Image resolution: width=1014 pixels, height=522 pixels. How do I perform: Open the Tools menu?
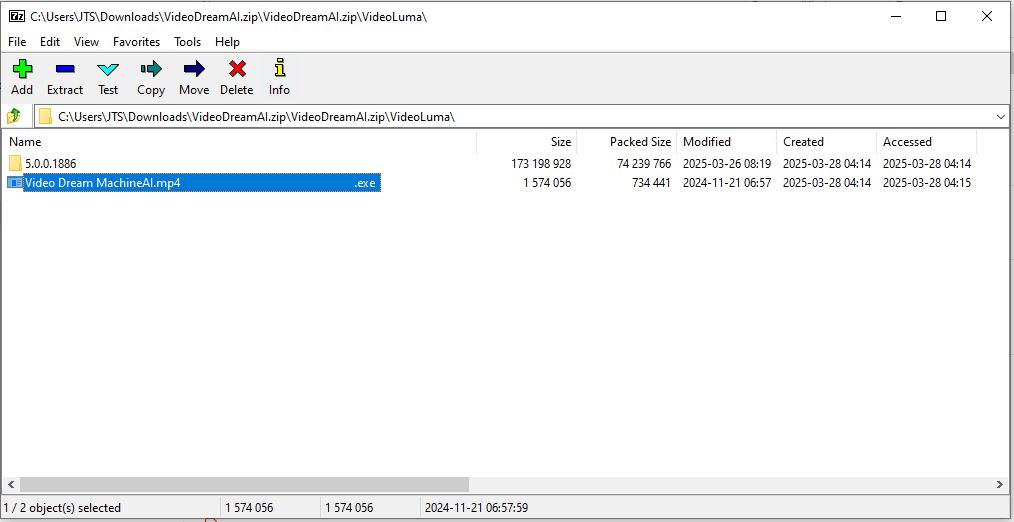(x=187, y=42)
